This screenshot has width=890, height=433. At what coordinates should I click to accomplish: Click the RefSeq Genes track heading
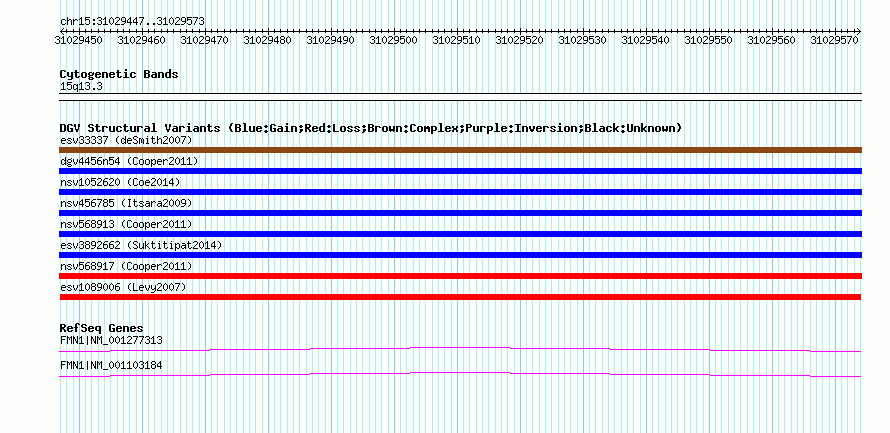(x=101, y=329)
